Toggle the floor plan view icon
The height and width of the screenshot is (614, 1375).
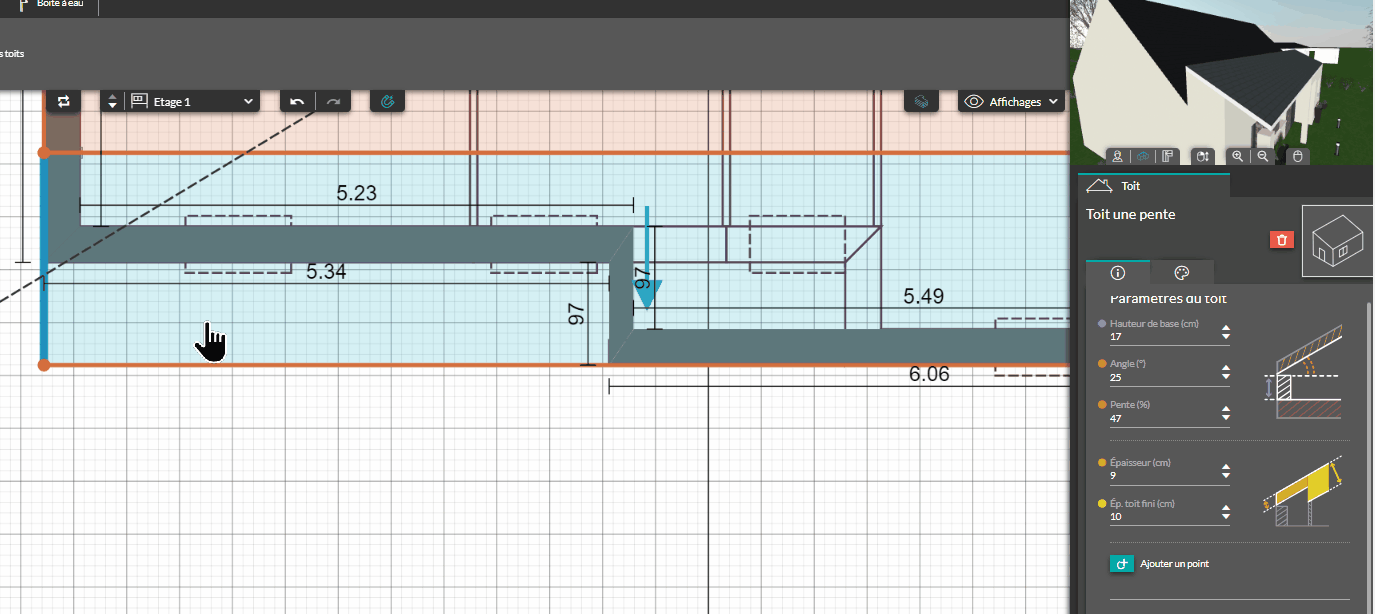(x=1167, y=156)
